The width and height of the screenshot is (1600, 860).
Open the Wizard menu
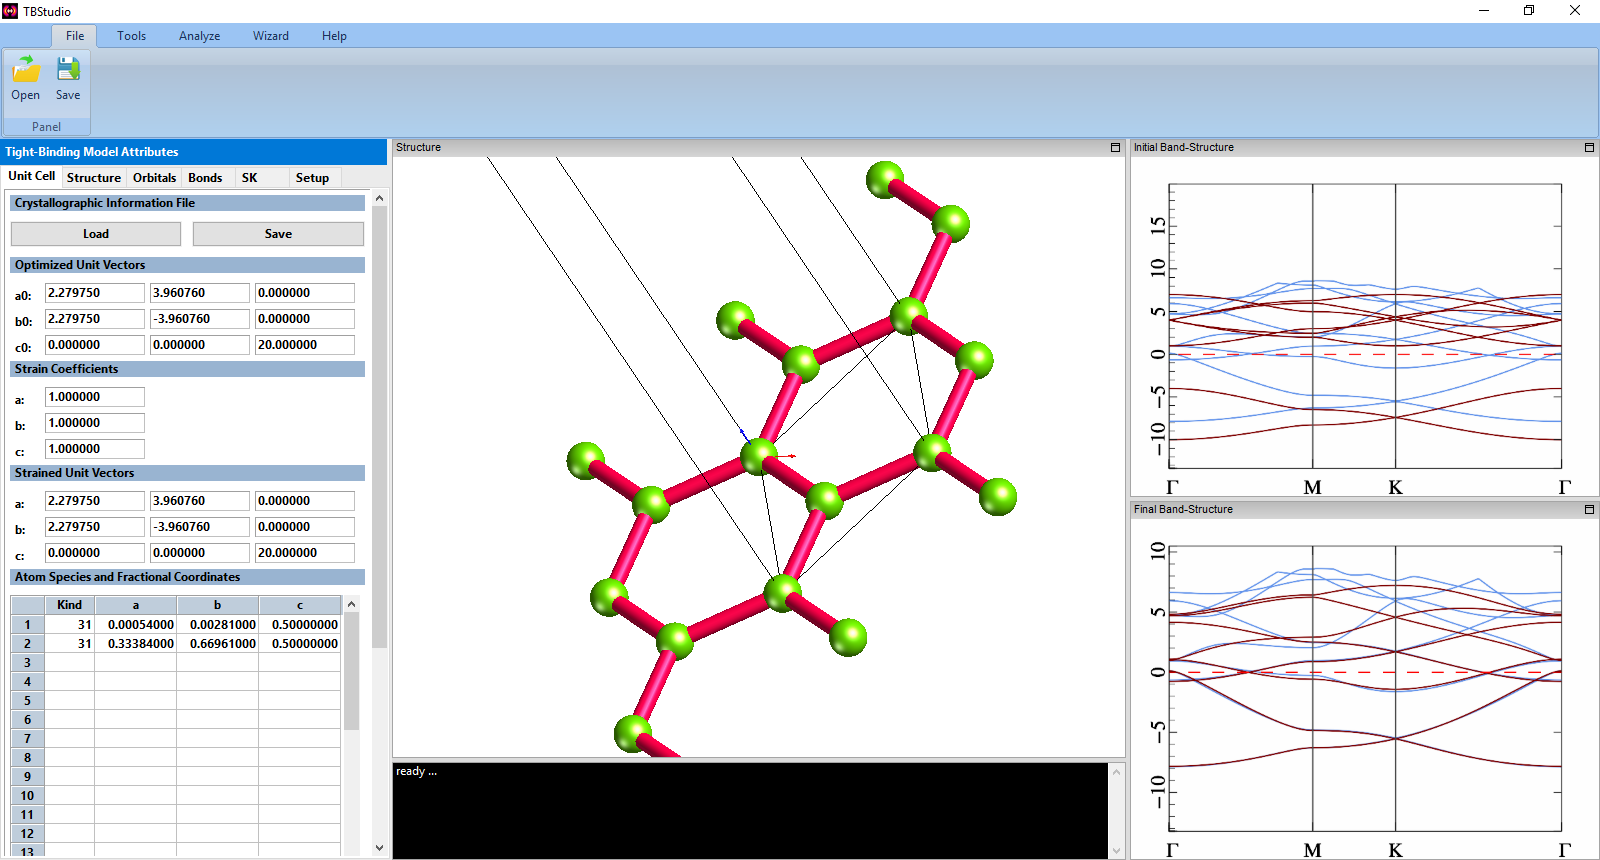[x=270, y=36]
